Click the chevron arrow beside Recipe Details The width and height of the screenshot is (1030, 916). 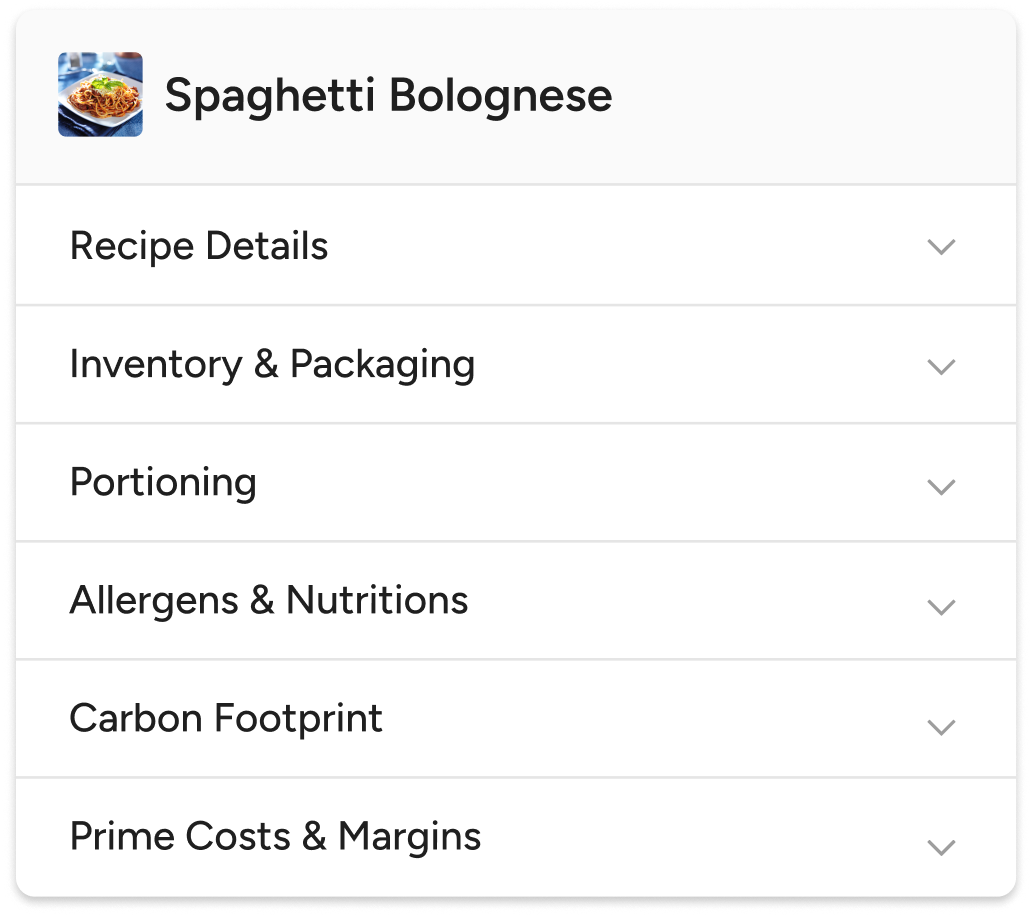tap(941, 246)
